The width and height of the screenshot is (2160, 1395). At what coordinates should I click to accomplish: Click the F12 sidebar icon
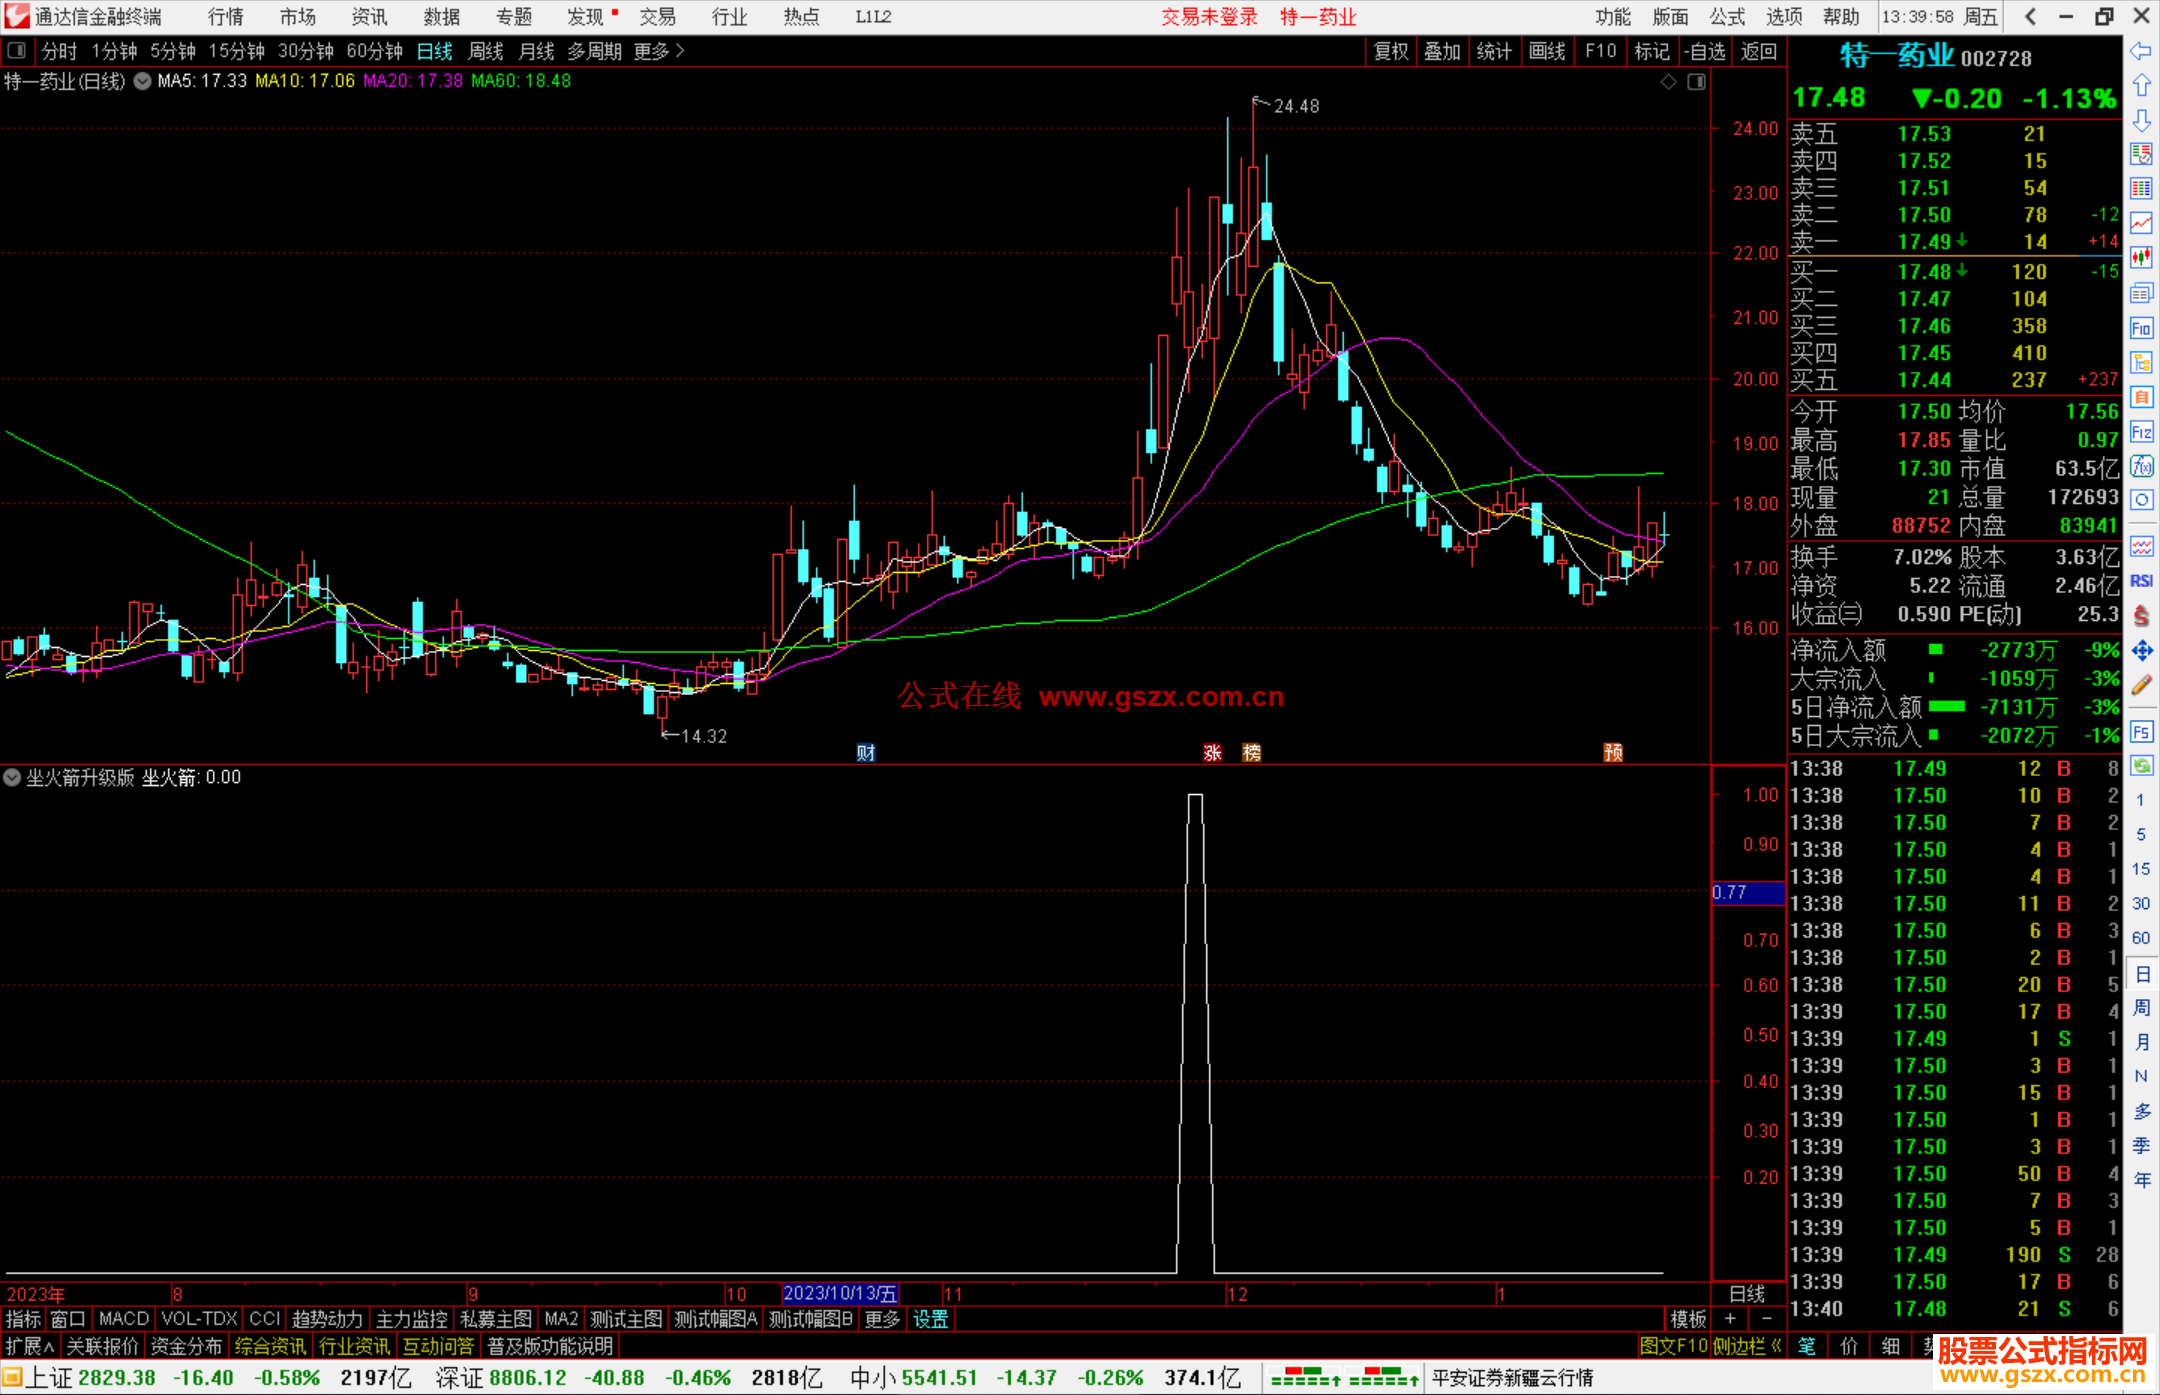(x=2141, y=432)
